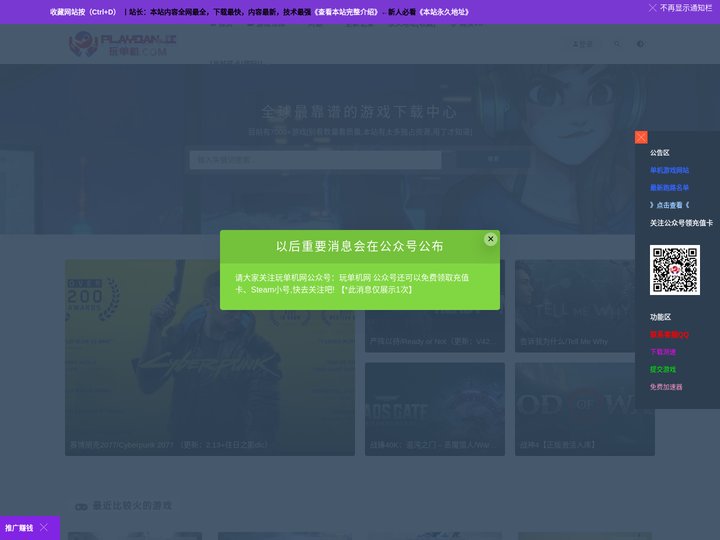The image size is (720, 540).
Task: Close the orange-buttoned side panel
Action: click(641, 137)
